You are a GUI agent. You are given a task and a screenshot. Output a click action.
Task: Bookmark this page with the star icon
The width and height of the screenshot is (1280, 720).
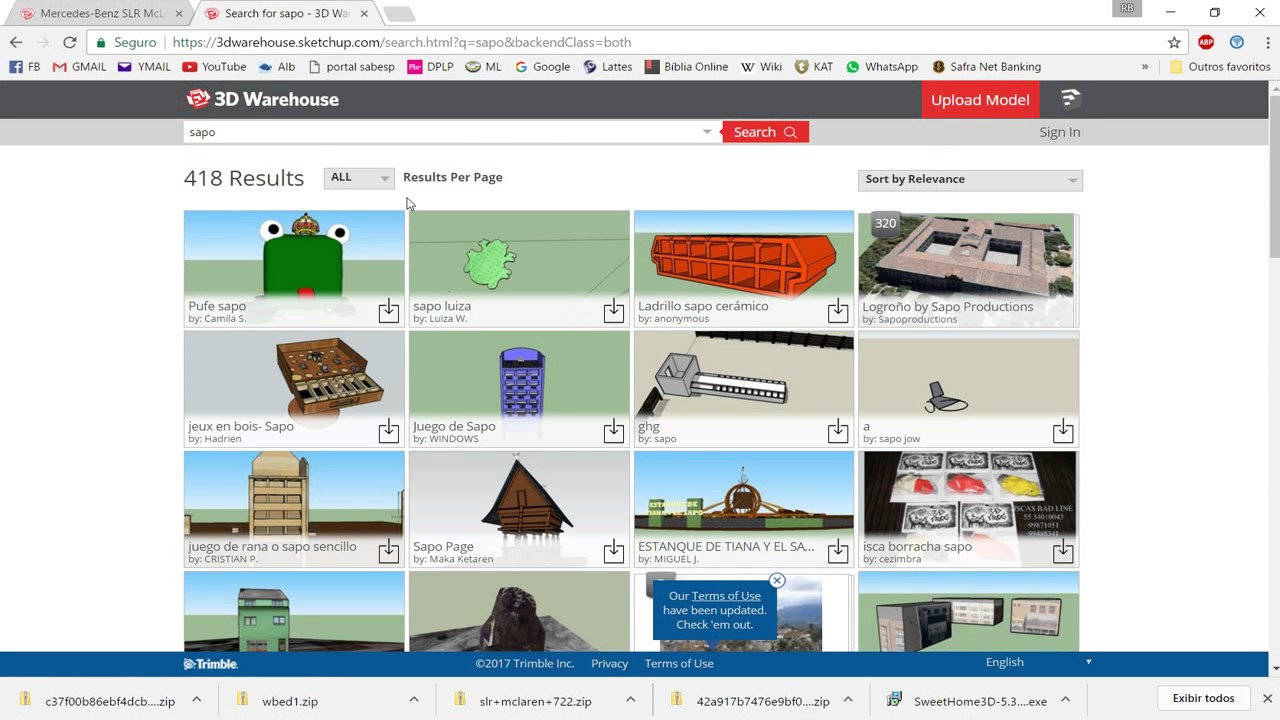1174,42
